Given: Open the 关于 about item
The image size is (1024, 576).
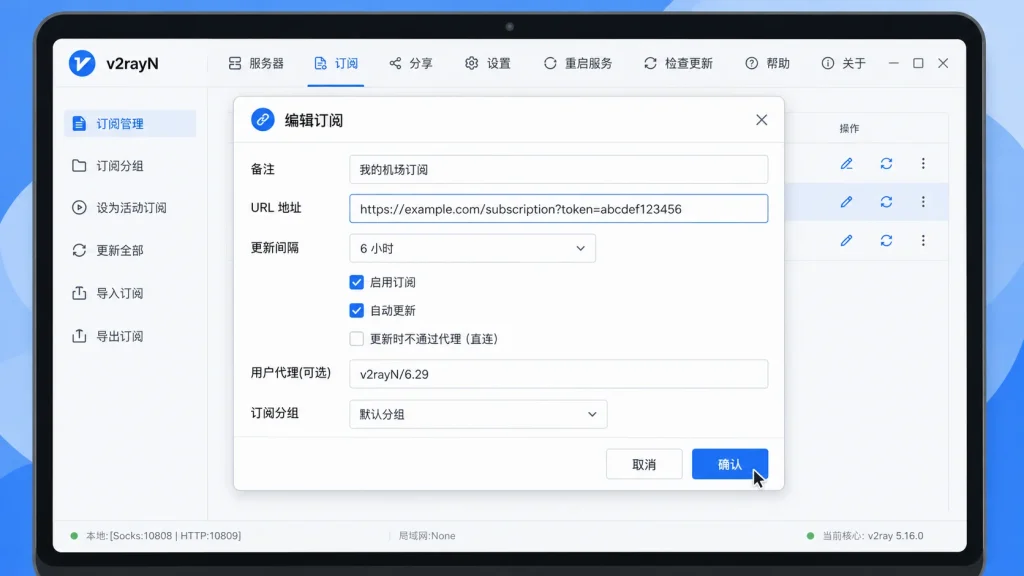Looking at the screenshot, I should pyautogui.click(x=843, y=63).
